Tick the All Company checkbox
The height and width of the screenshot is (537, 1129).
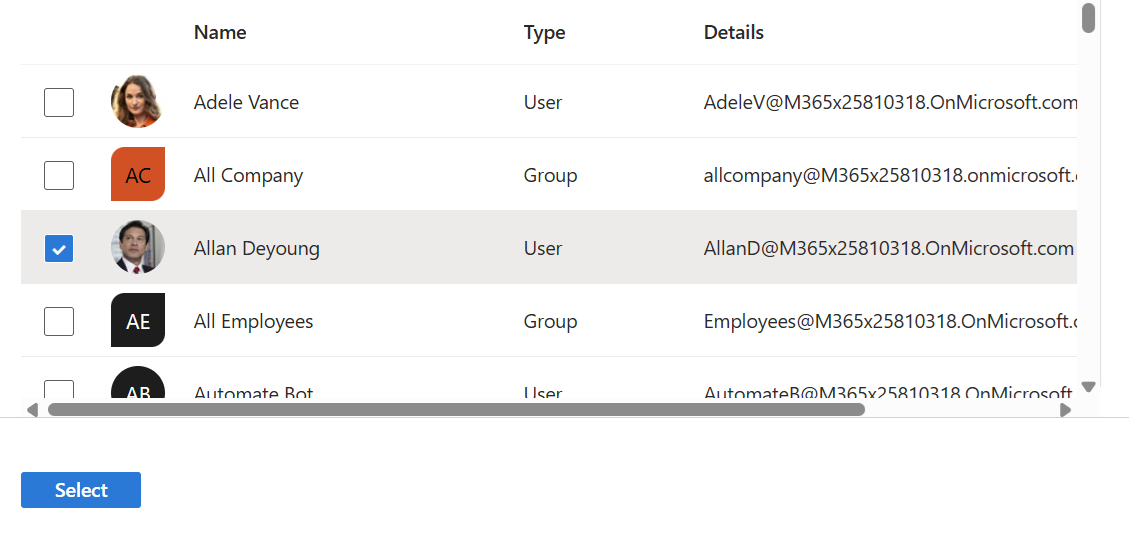coord(59,175)
